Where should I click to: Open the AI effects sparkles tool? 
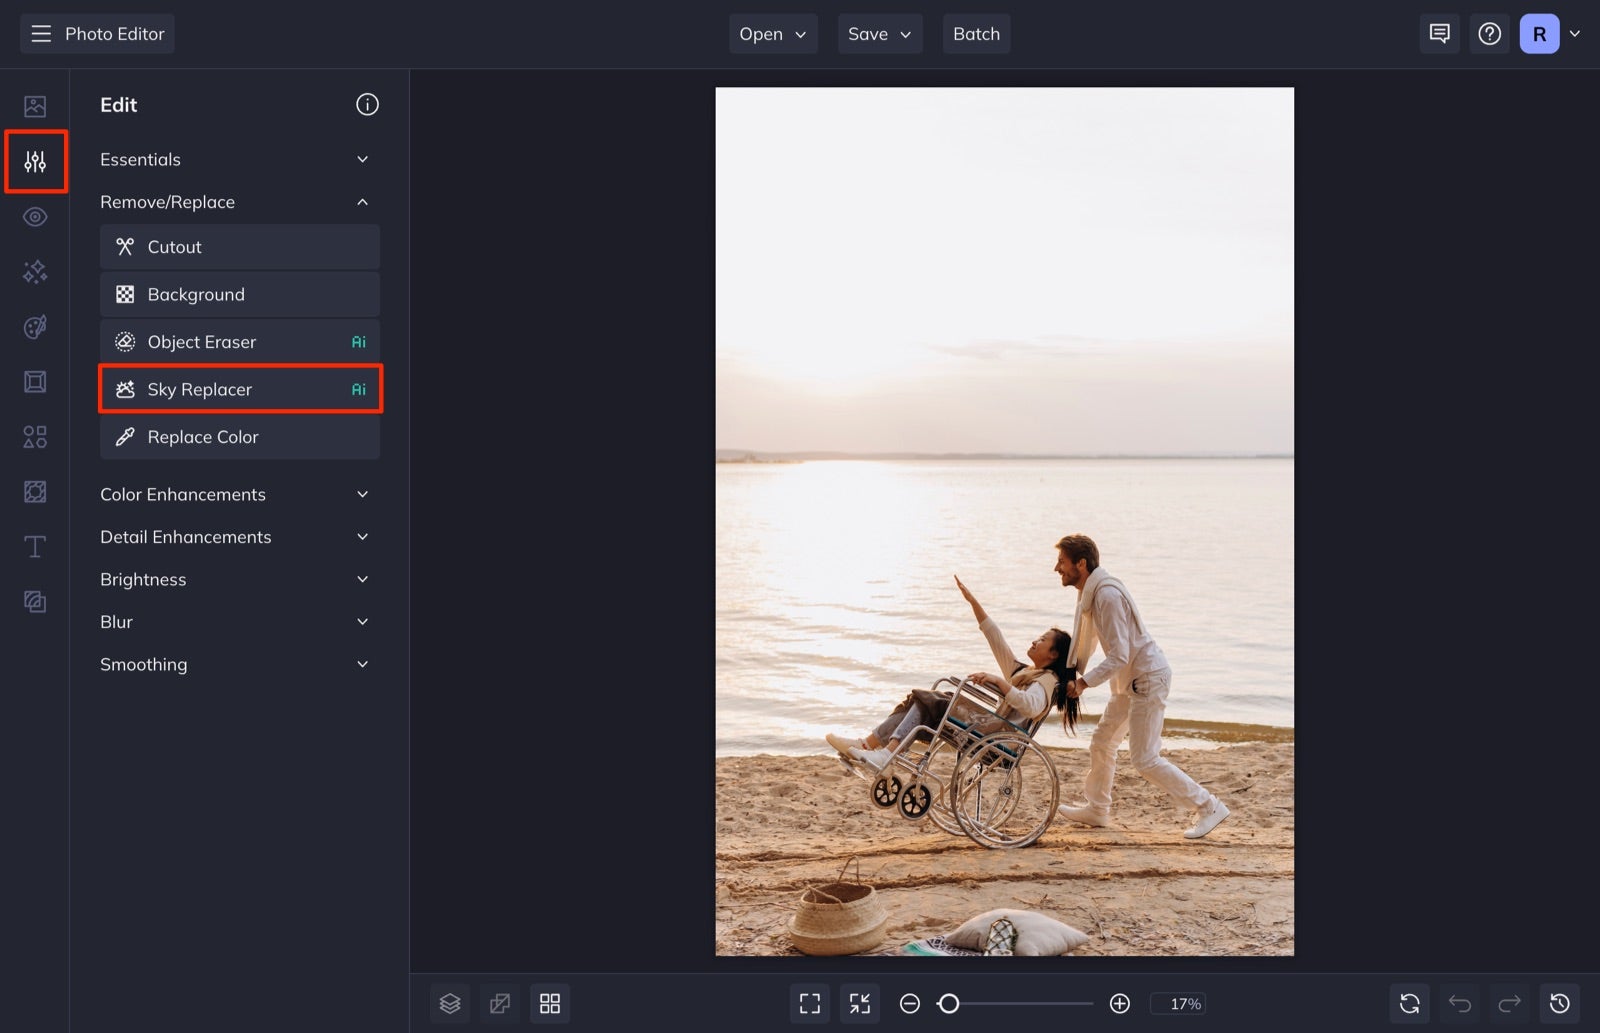pos(35,271)
